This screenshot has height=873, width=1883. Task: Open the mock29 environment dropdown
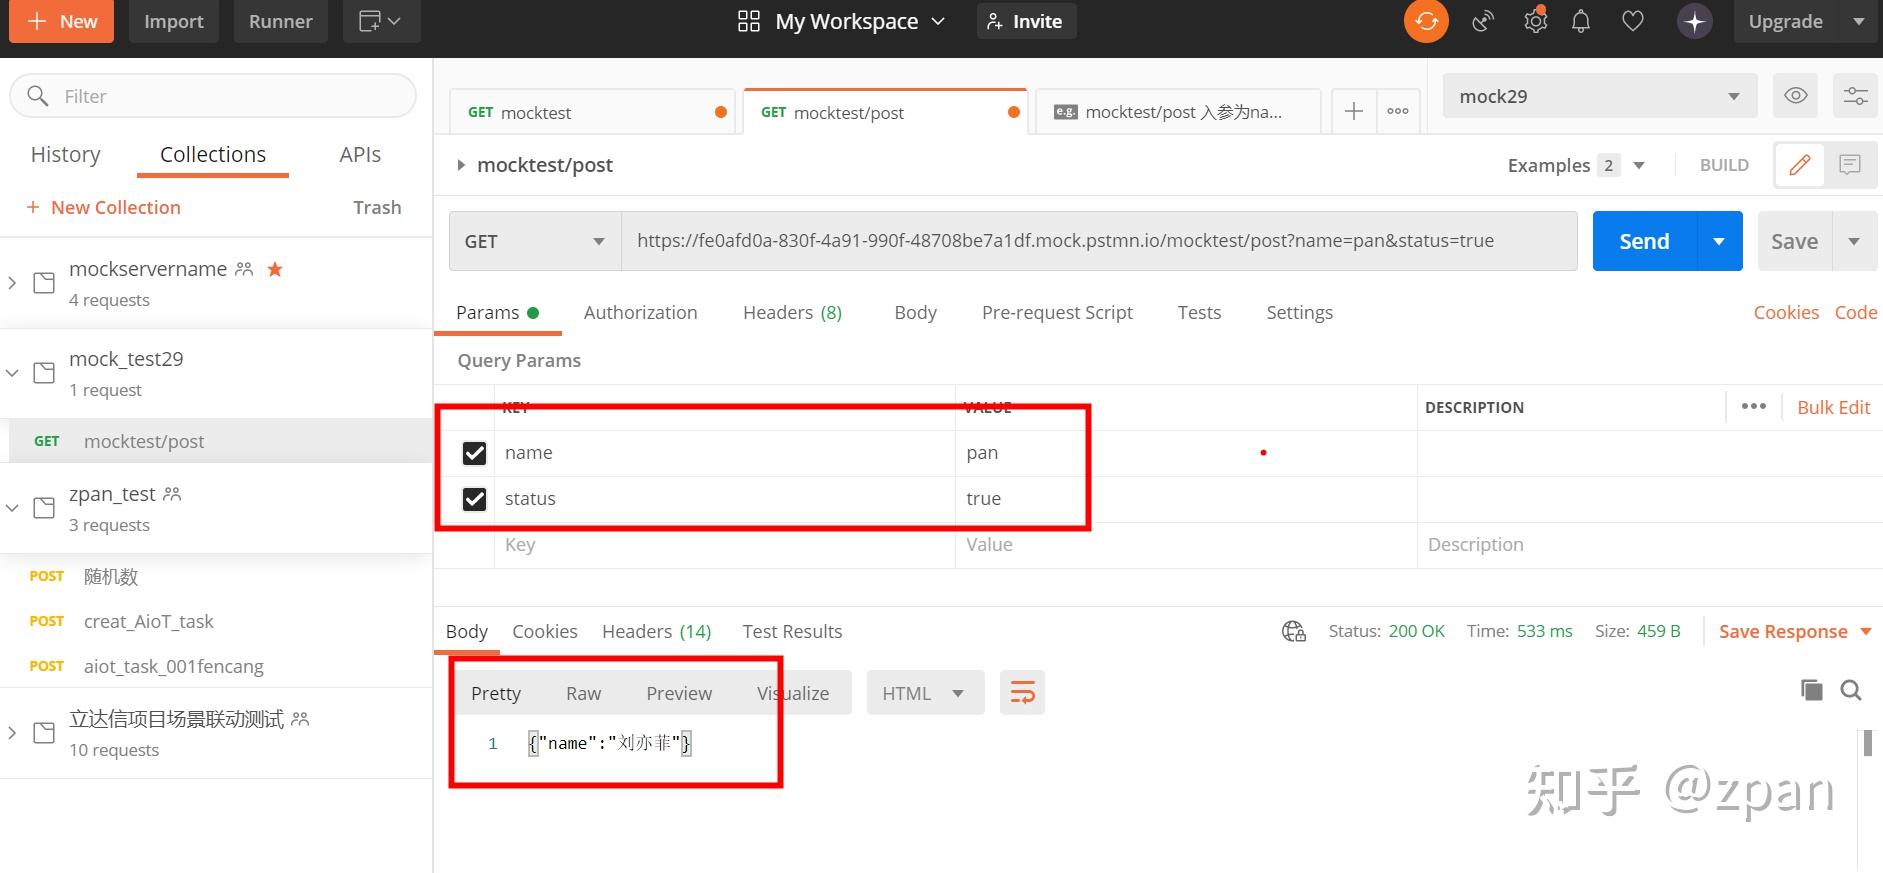[1599, 96]
